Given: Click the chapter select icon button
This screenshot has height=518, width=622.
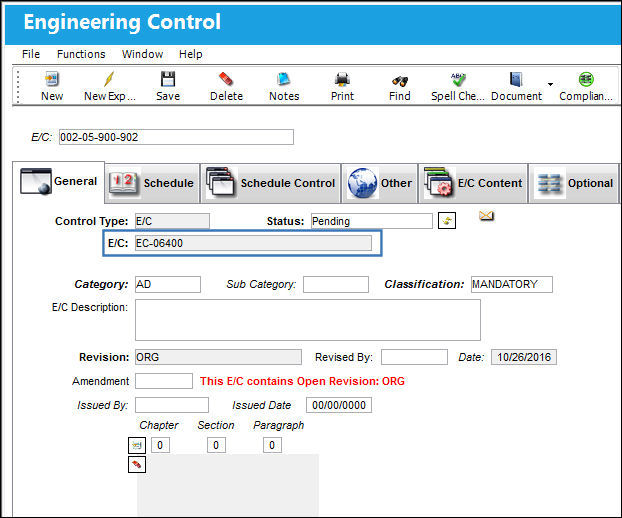Looking at the screenshot, I should click(137, 445).
